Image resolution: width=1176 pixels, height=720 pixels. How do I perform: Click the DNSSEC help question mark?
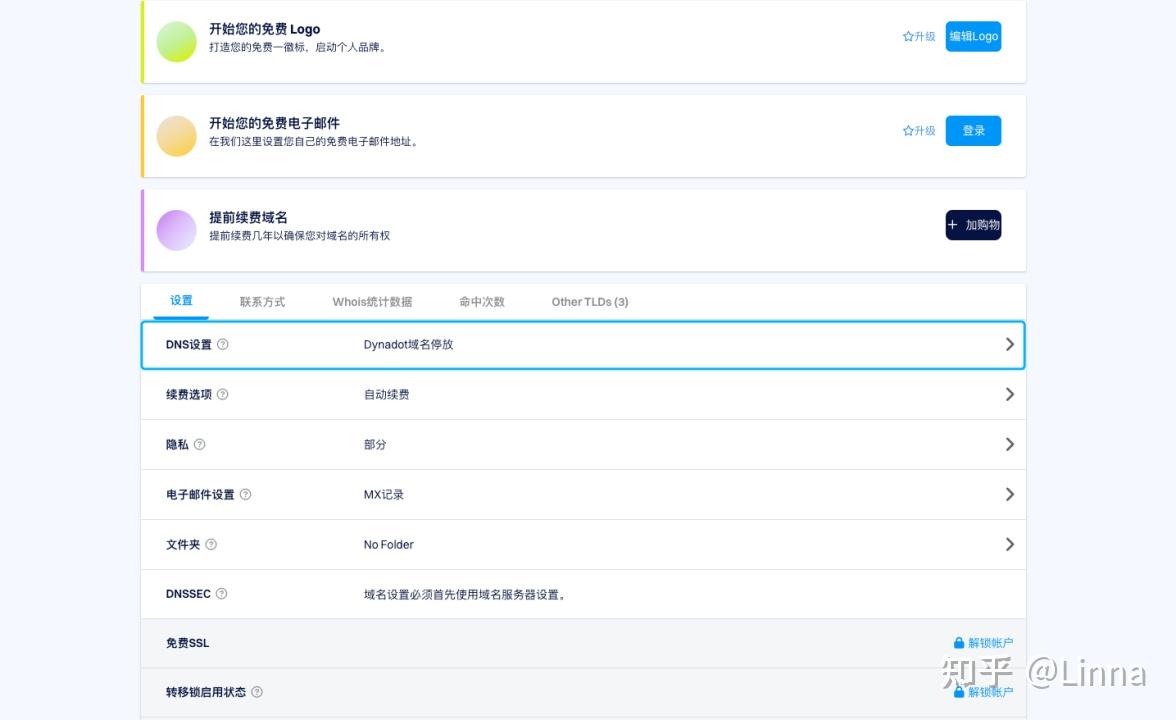tap(221, 594)
